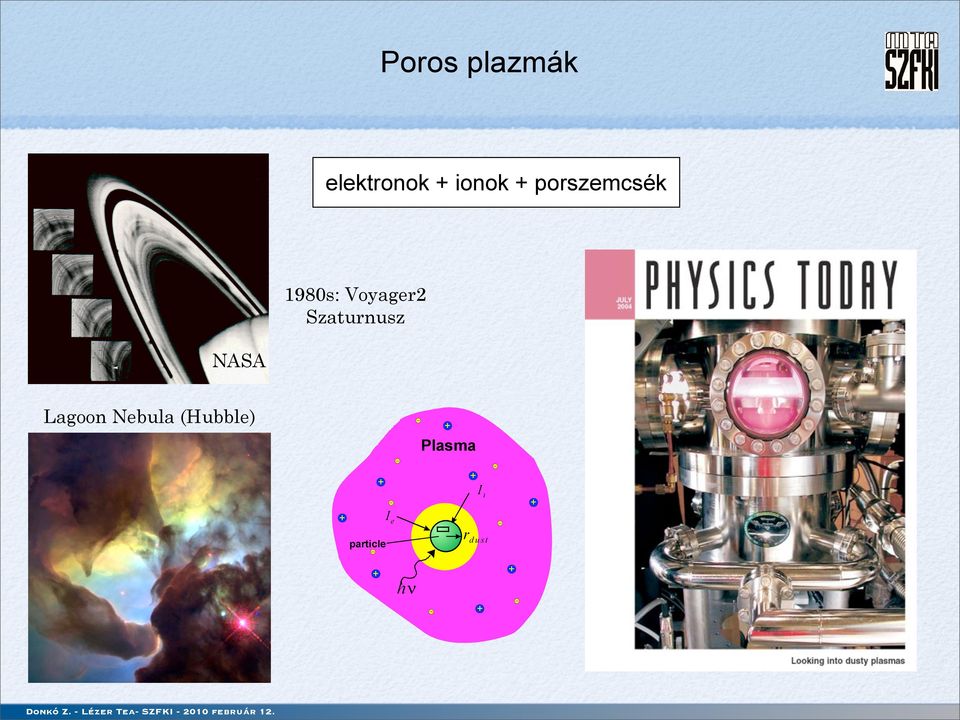Click the 'particle' label in the diagram
Viewport: 960px width, 720px height.
367,544
